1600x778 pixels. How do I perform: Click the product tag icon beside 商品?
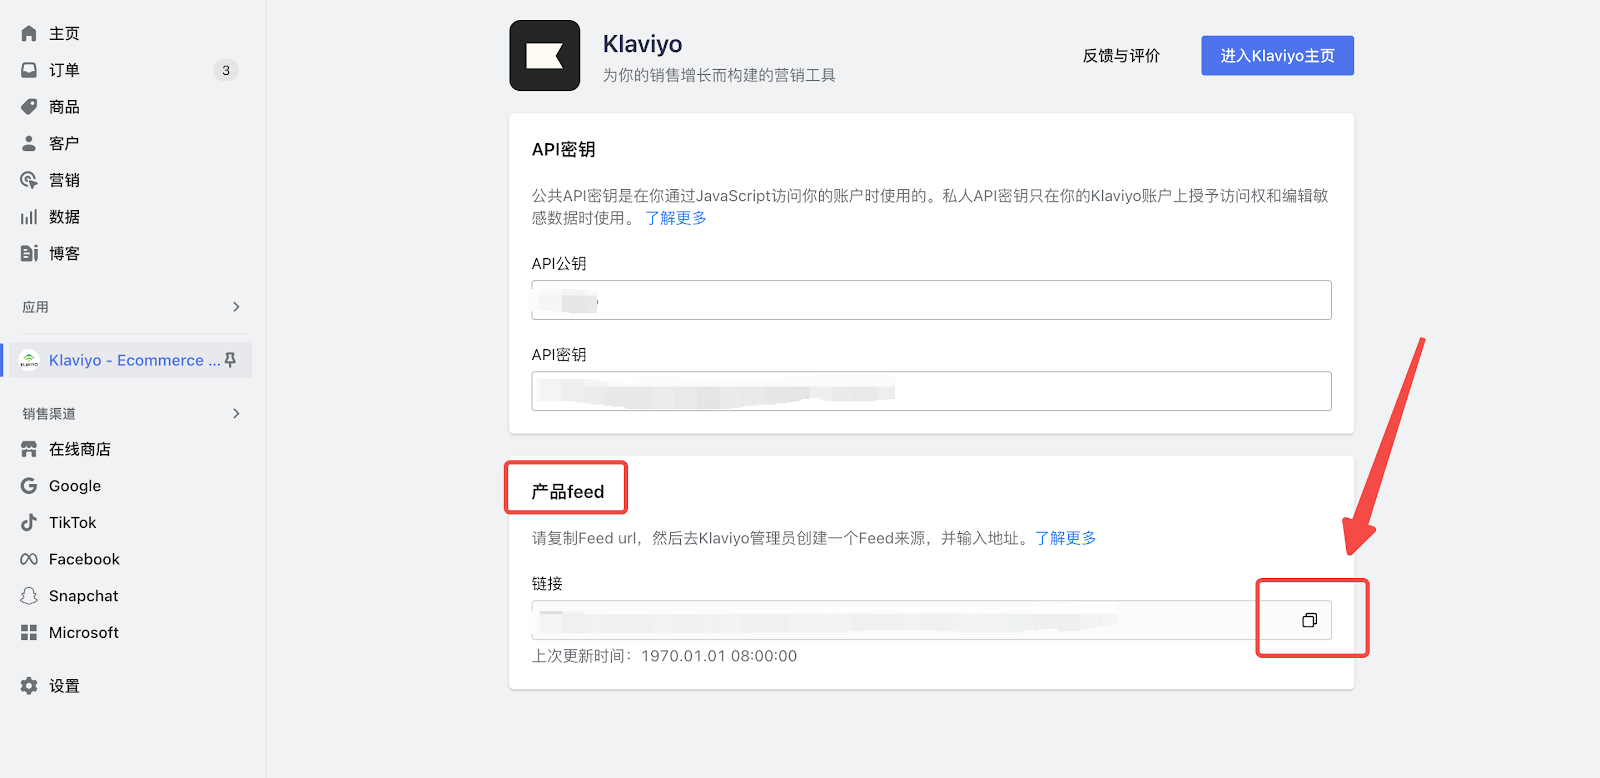coord(29,107)
